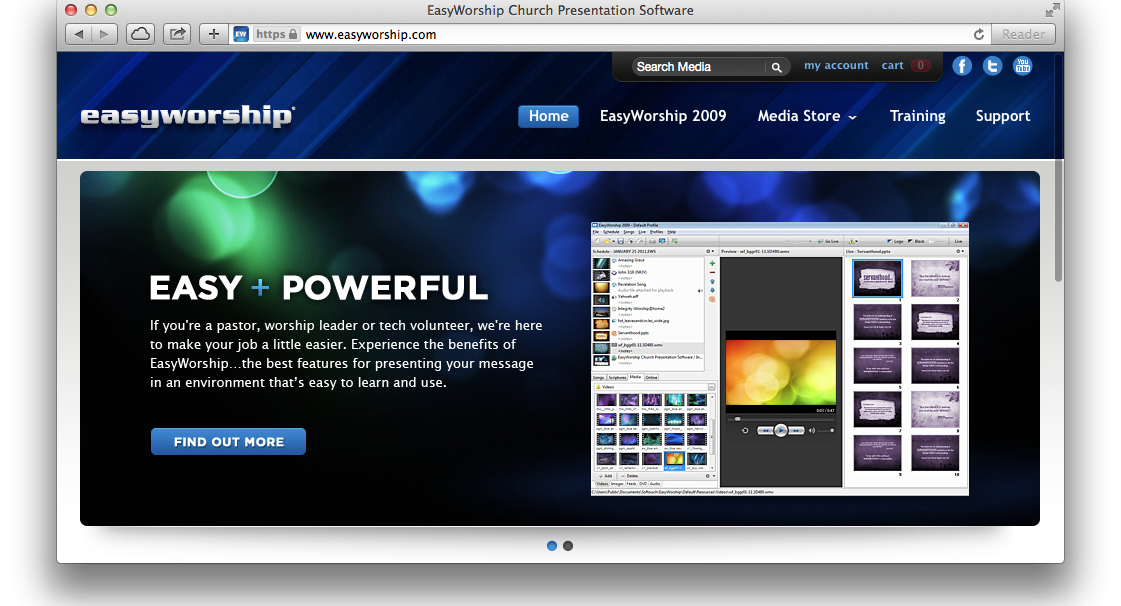Open the Media Store navigation item
This screenshot has height=606, width=1121.
(x=799, y=116)
